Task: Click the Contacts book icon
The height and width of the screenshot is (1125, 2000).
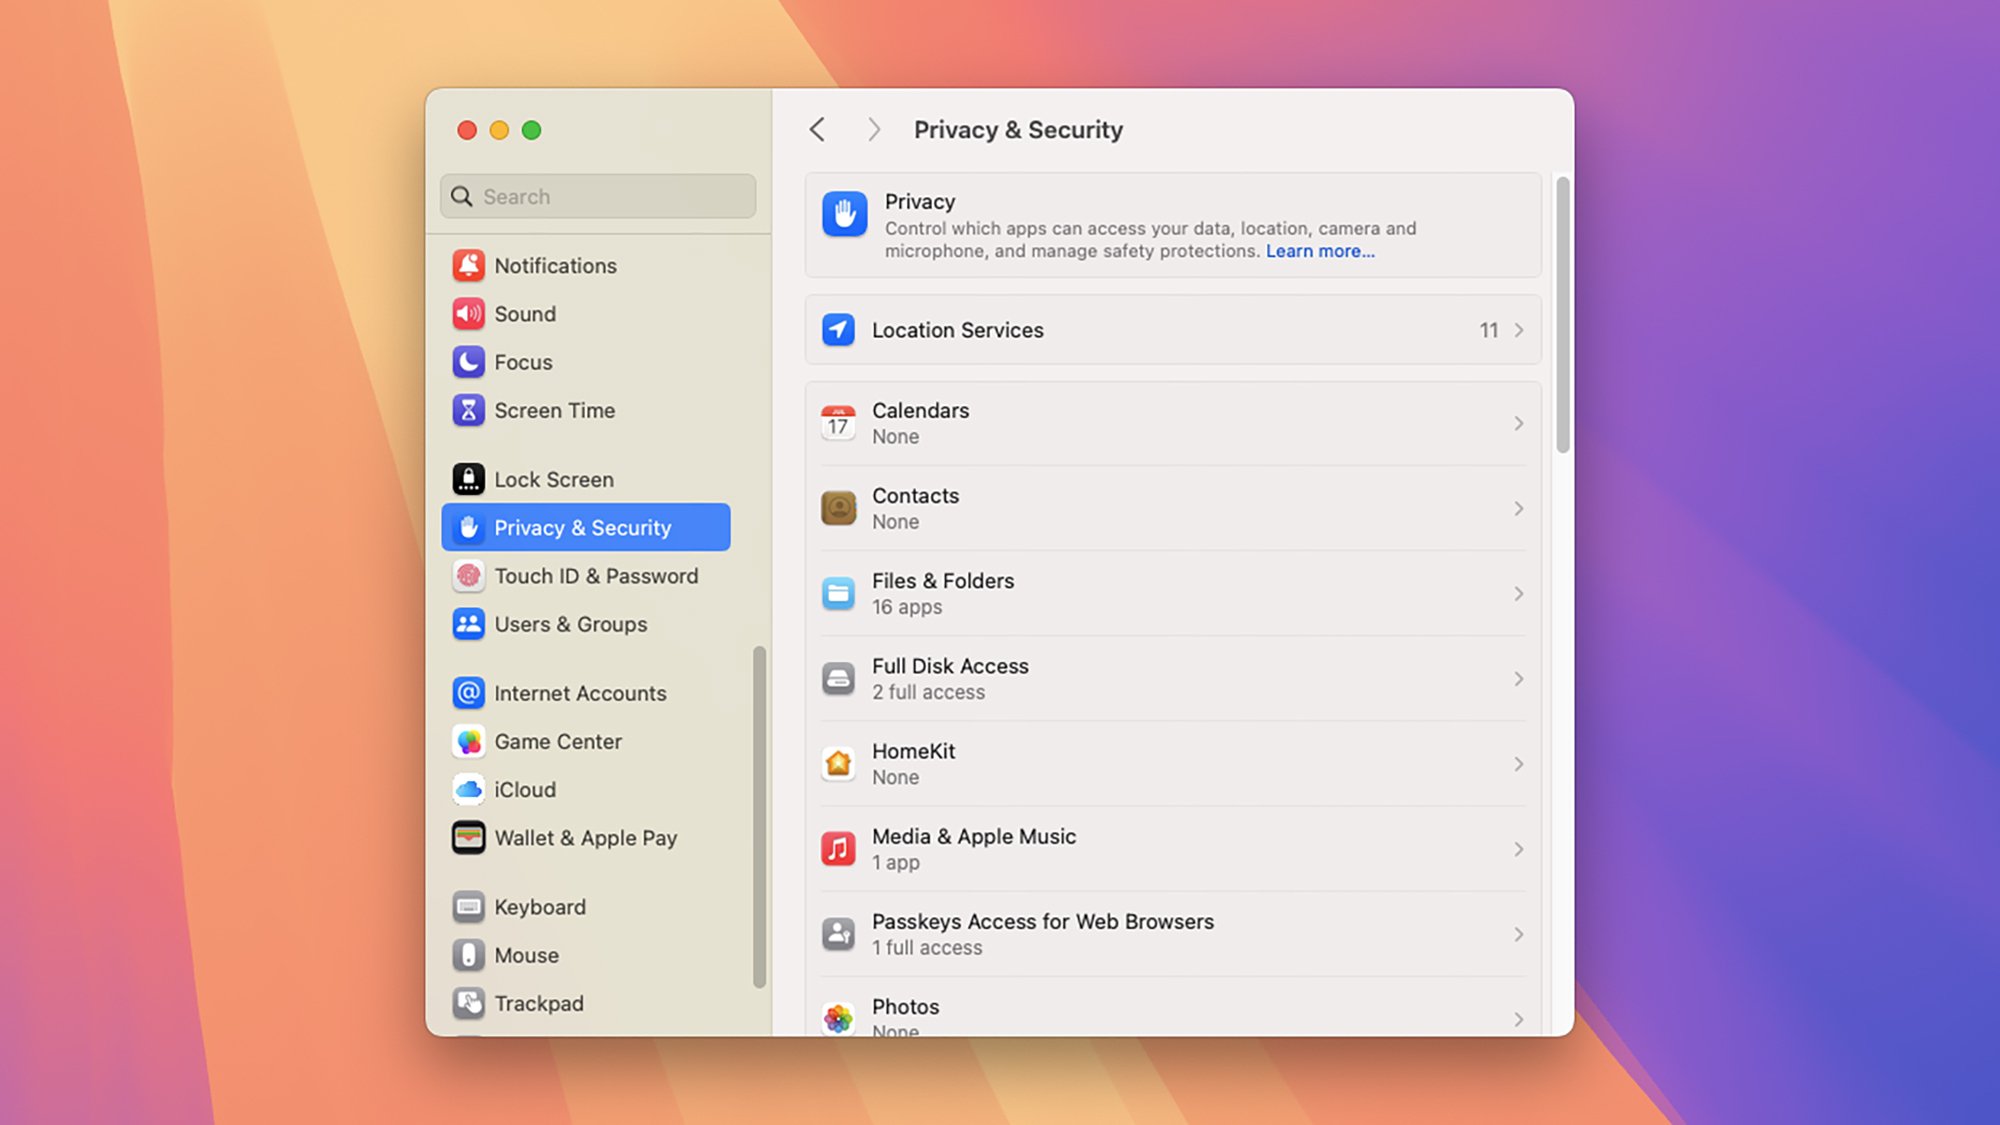Action: pos(838,508)
